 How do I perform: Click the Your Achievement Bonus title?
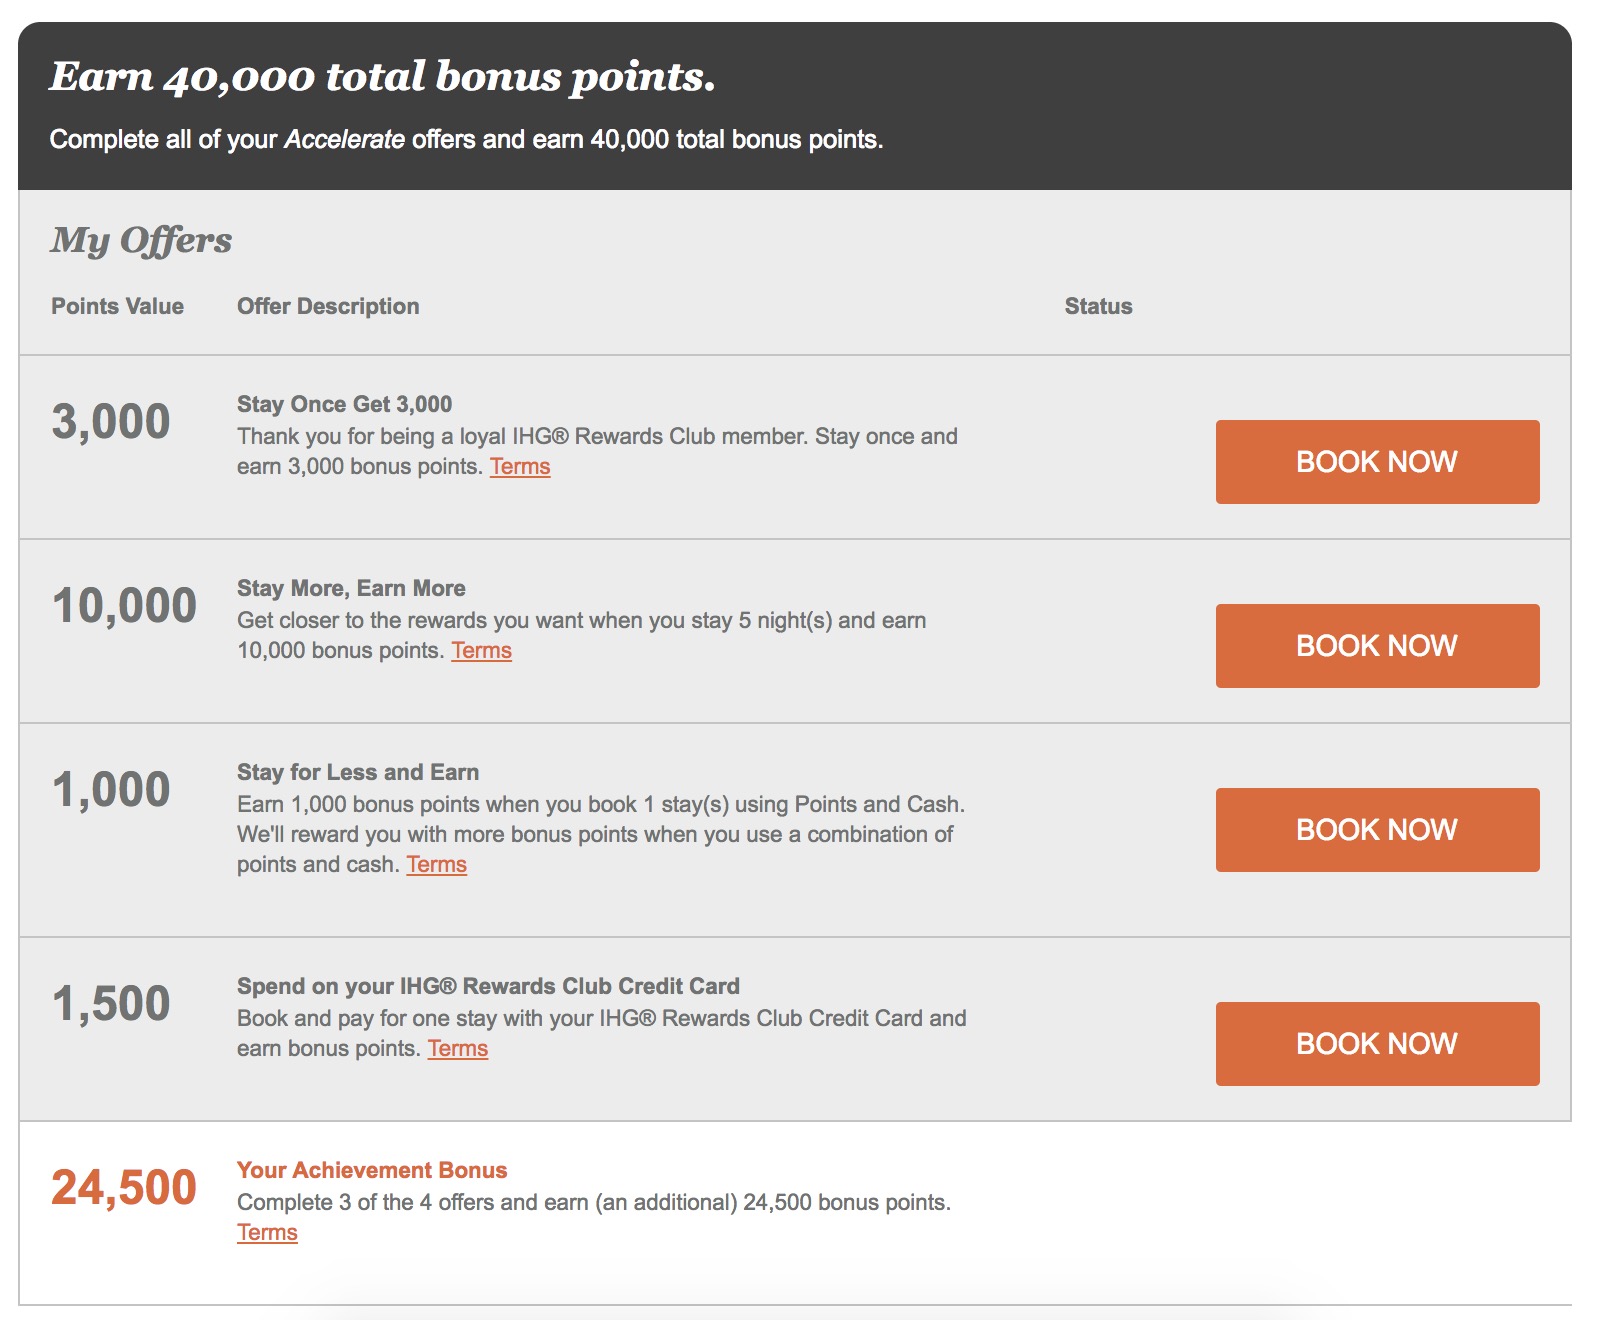[x=372, y=1171]
